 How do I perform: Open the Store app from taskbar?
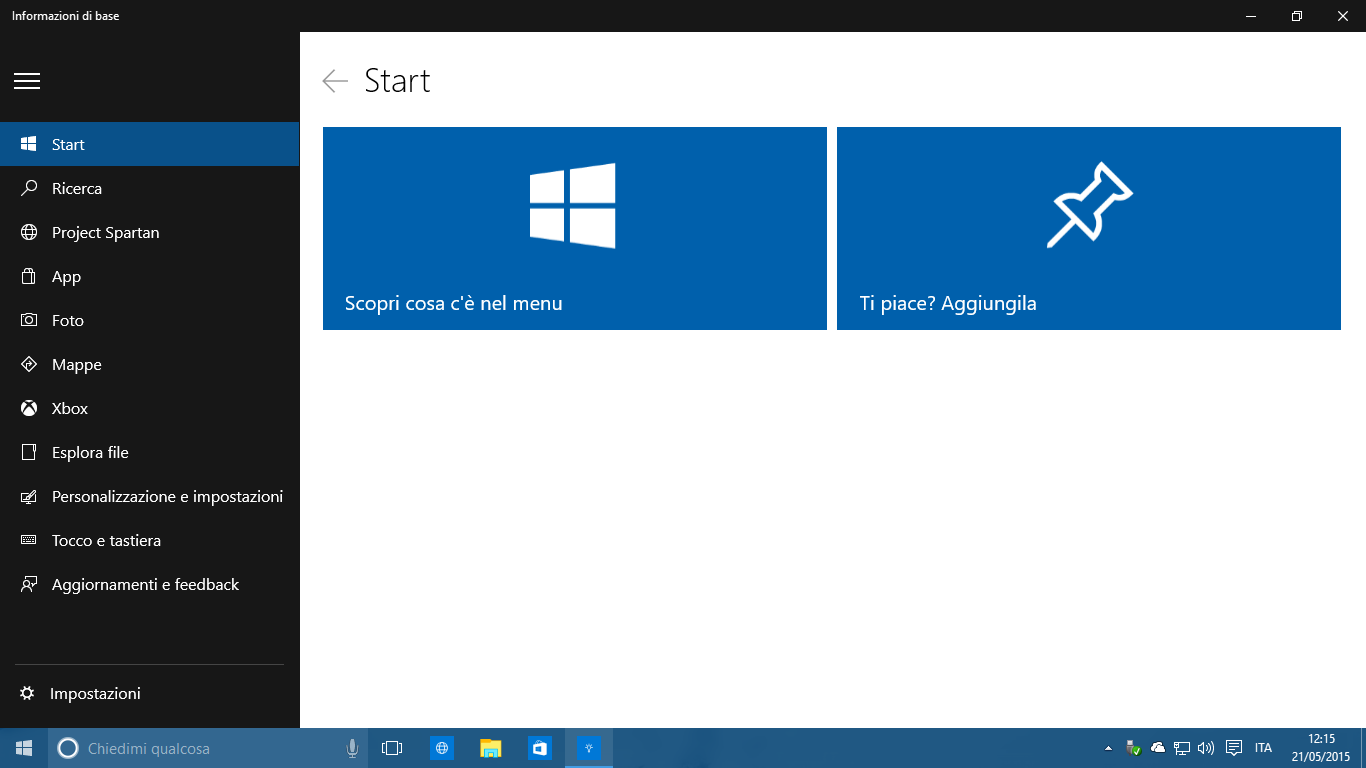[540, 748]
